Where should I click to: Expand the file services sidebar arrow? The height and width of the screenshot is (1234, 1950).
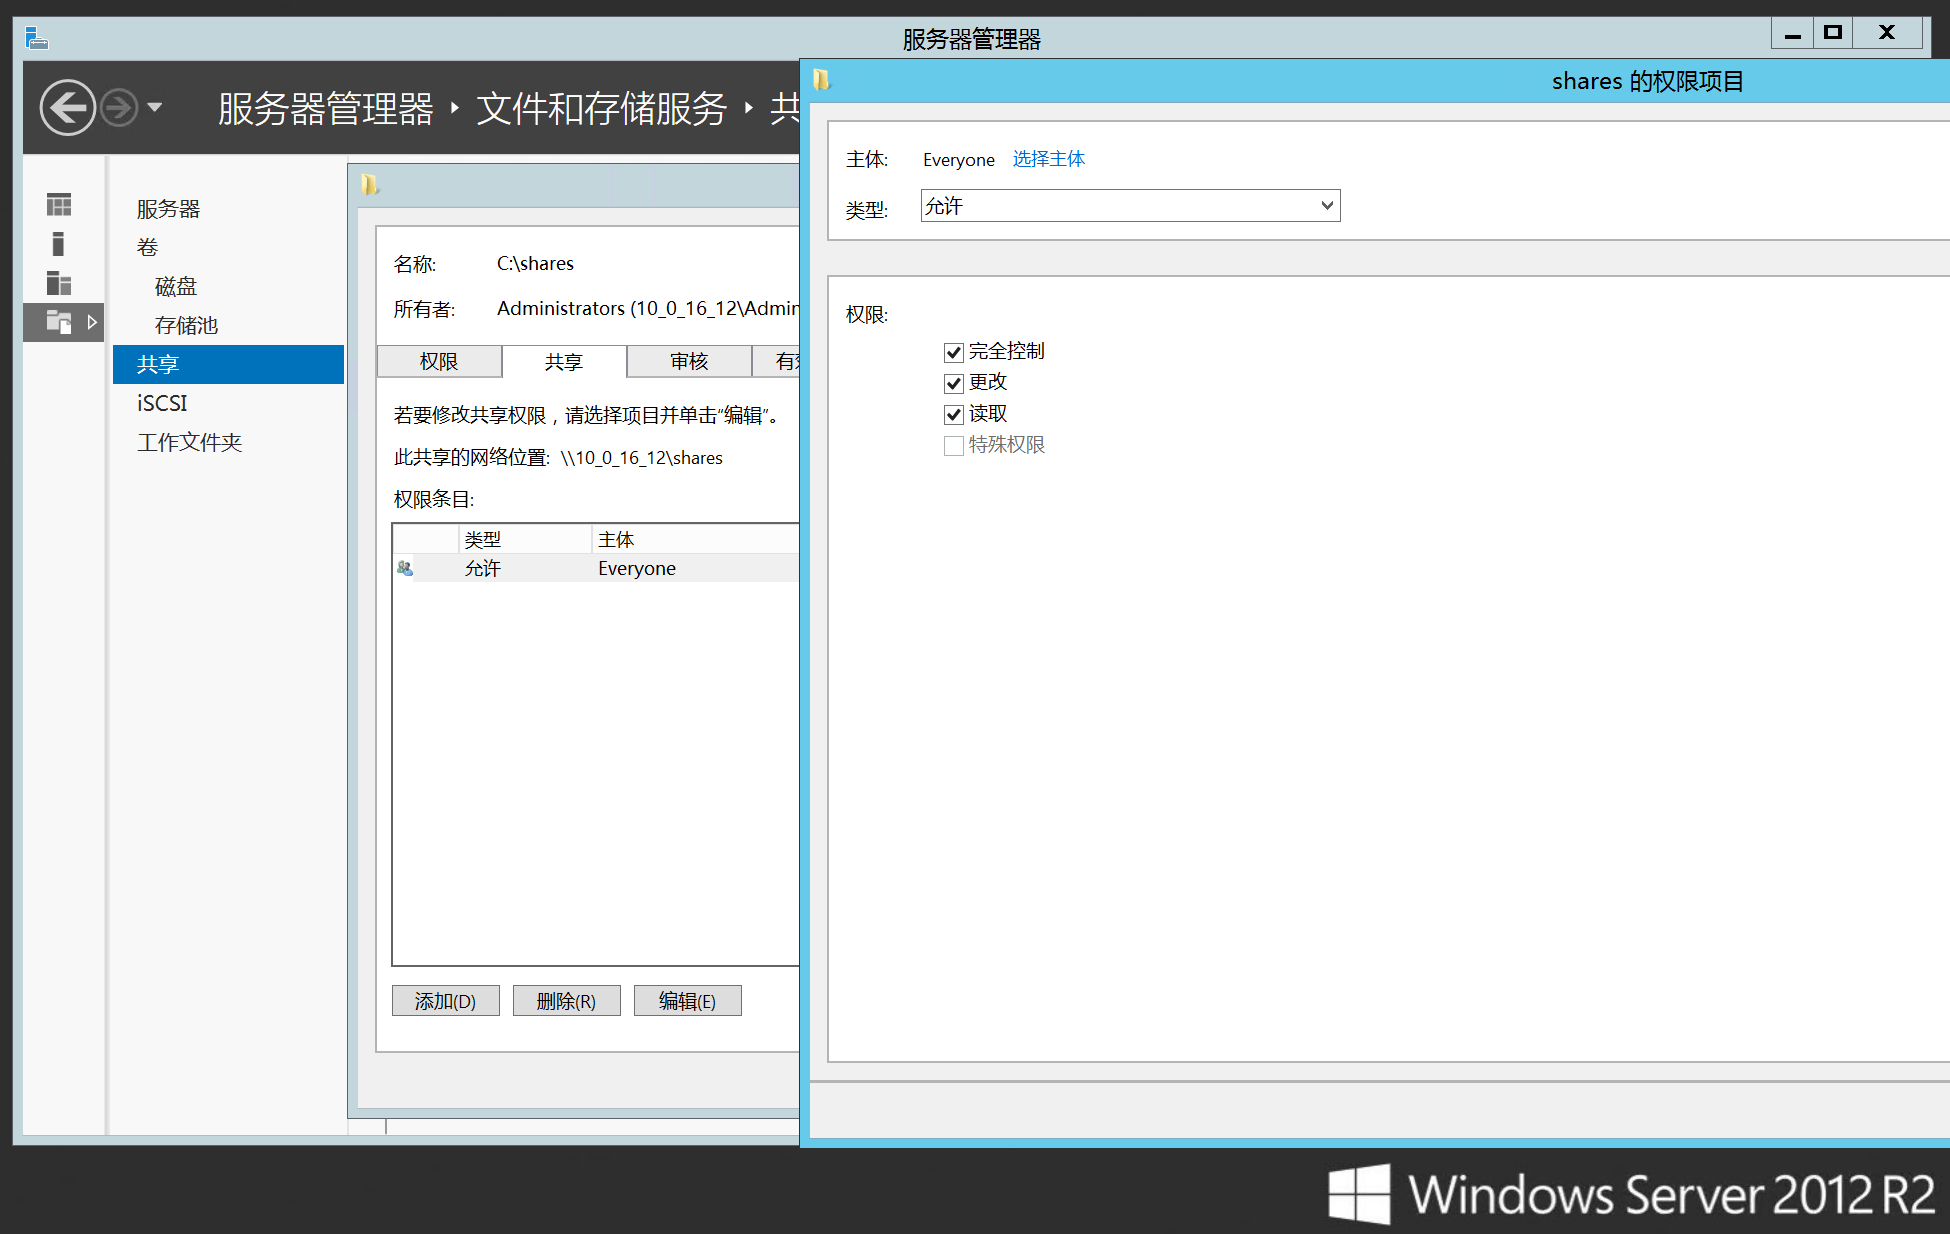(x=92, y=322)
